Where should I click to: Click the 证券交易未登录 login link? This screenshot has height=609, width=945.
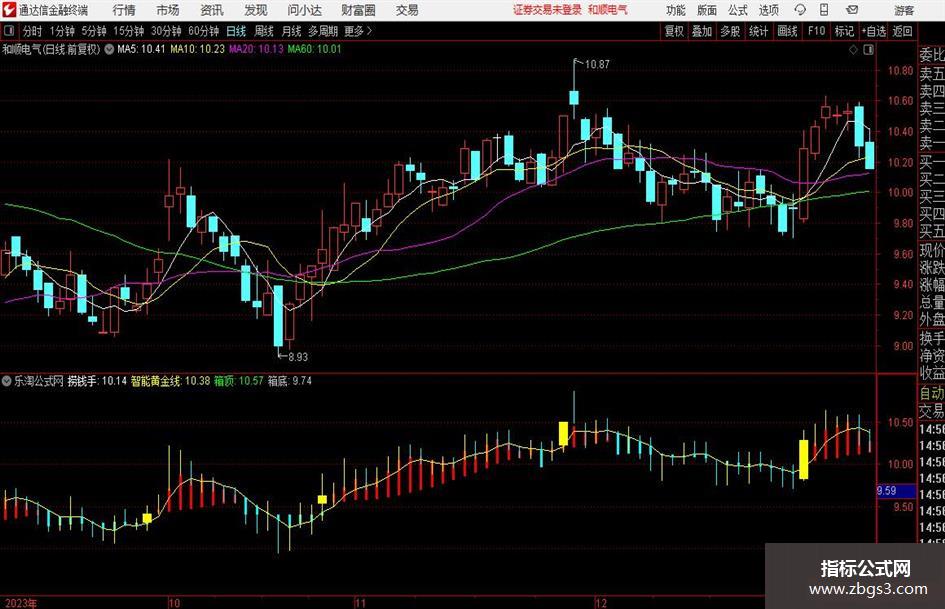click(x=547, y=10)
